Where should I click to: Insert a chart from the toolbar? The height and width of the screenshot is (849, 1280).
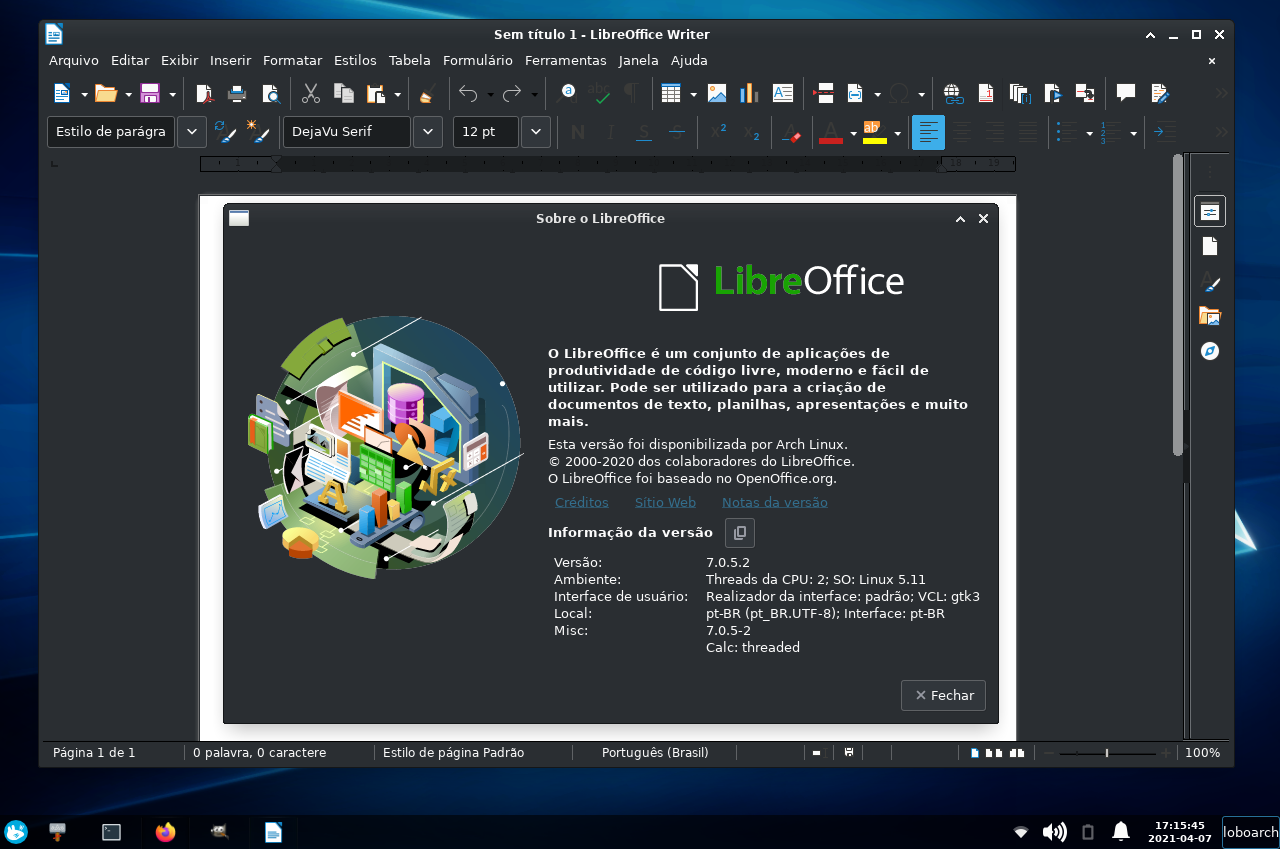(x=750, y=93)
